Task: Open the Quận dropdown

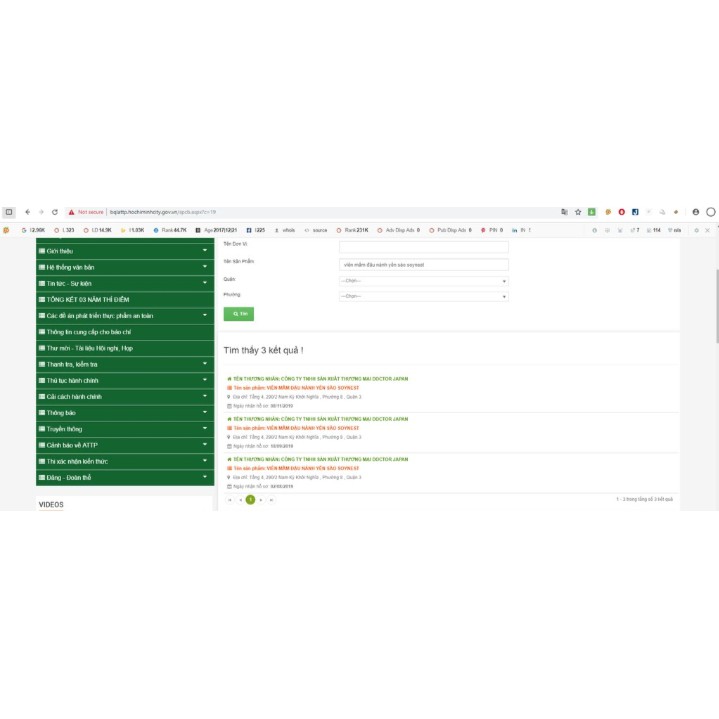Action: [x=423, y=281]
